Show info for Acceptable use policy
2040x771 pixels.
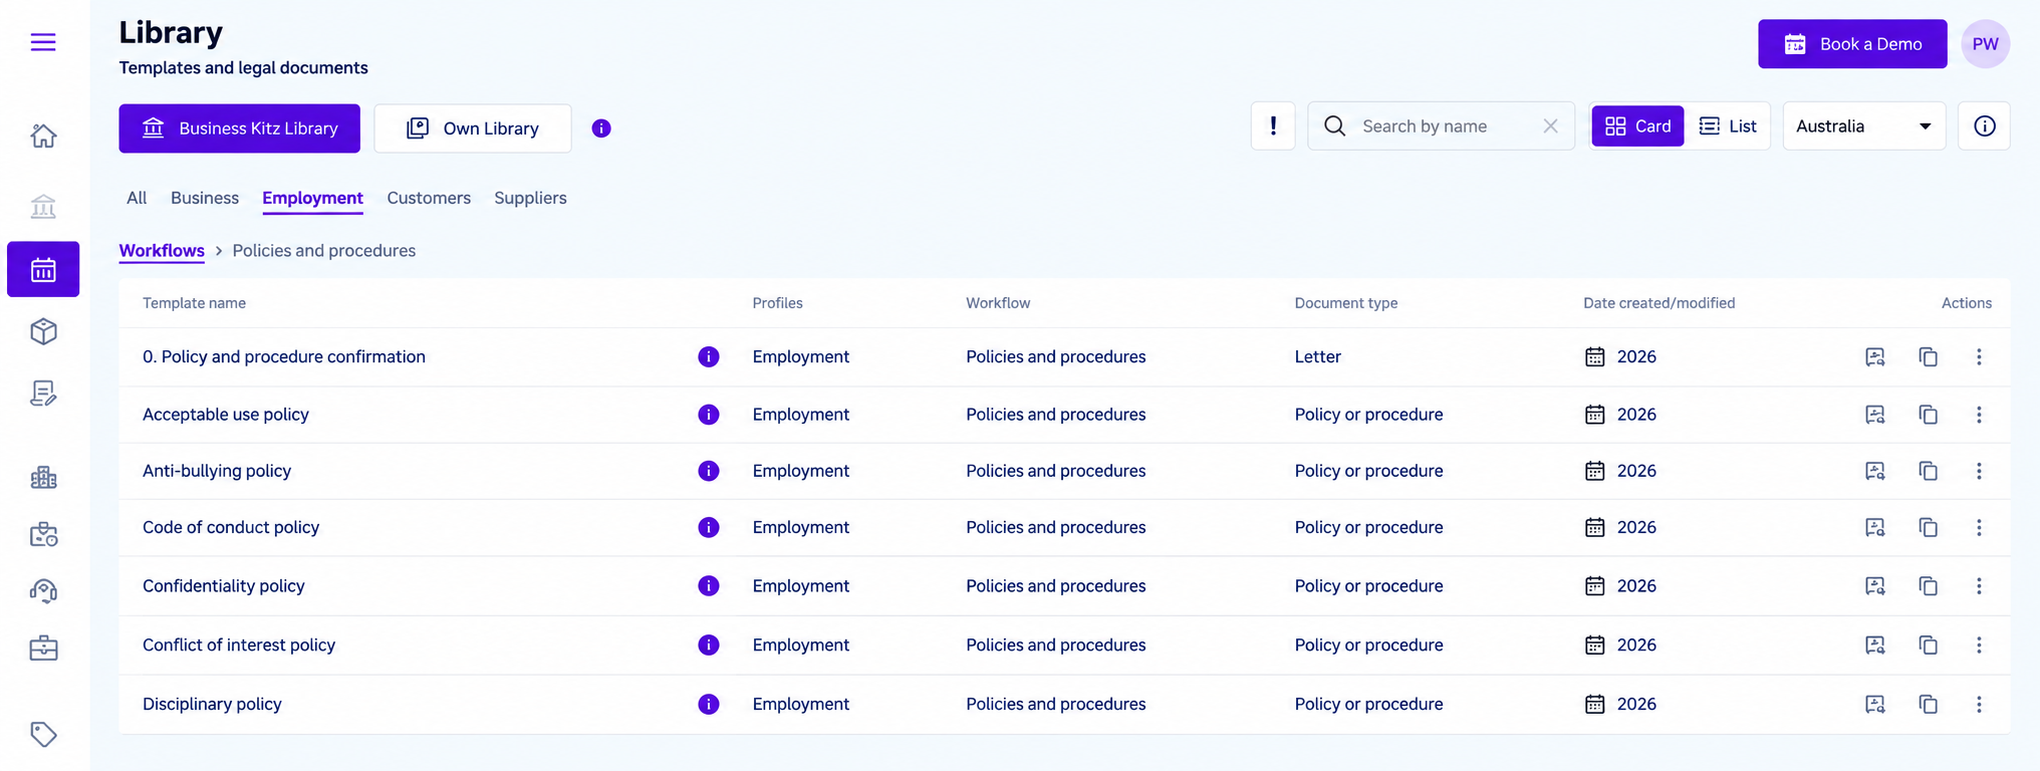click(708, 414)
